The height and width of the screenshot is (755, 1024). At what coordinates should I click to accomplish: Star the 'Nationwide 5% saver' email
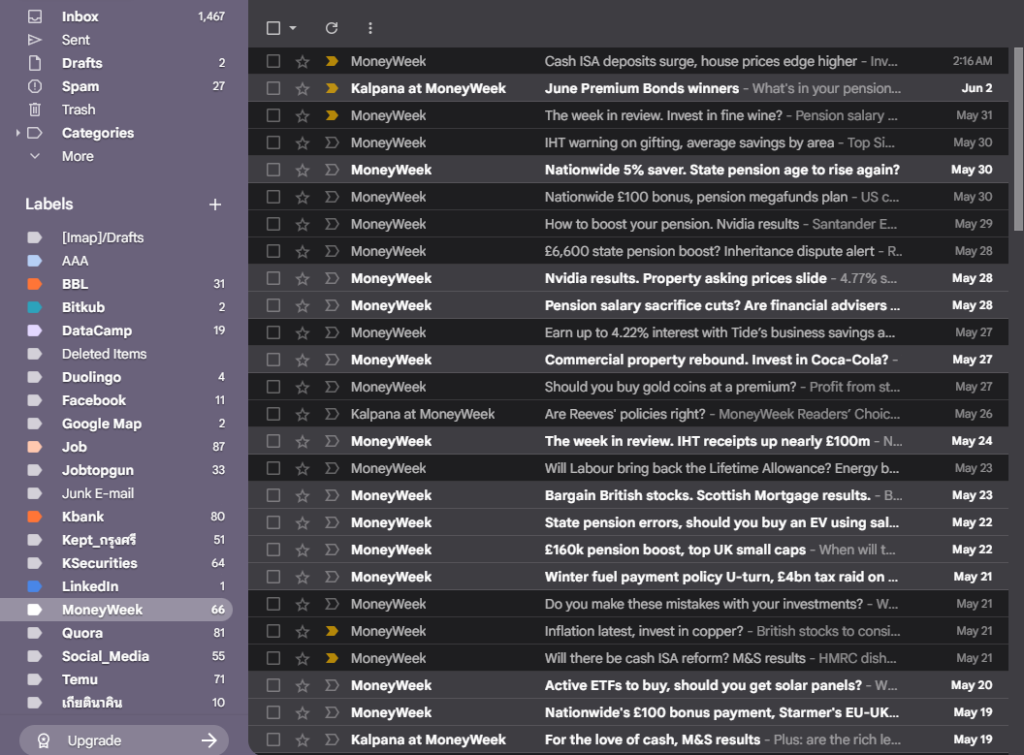[302, 170]
